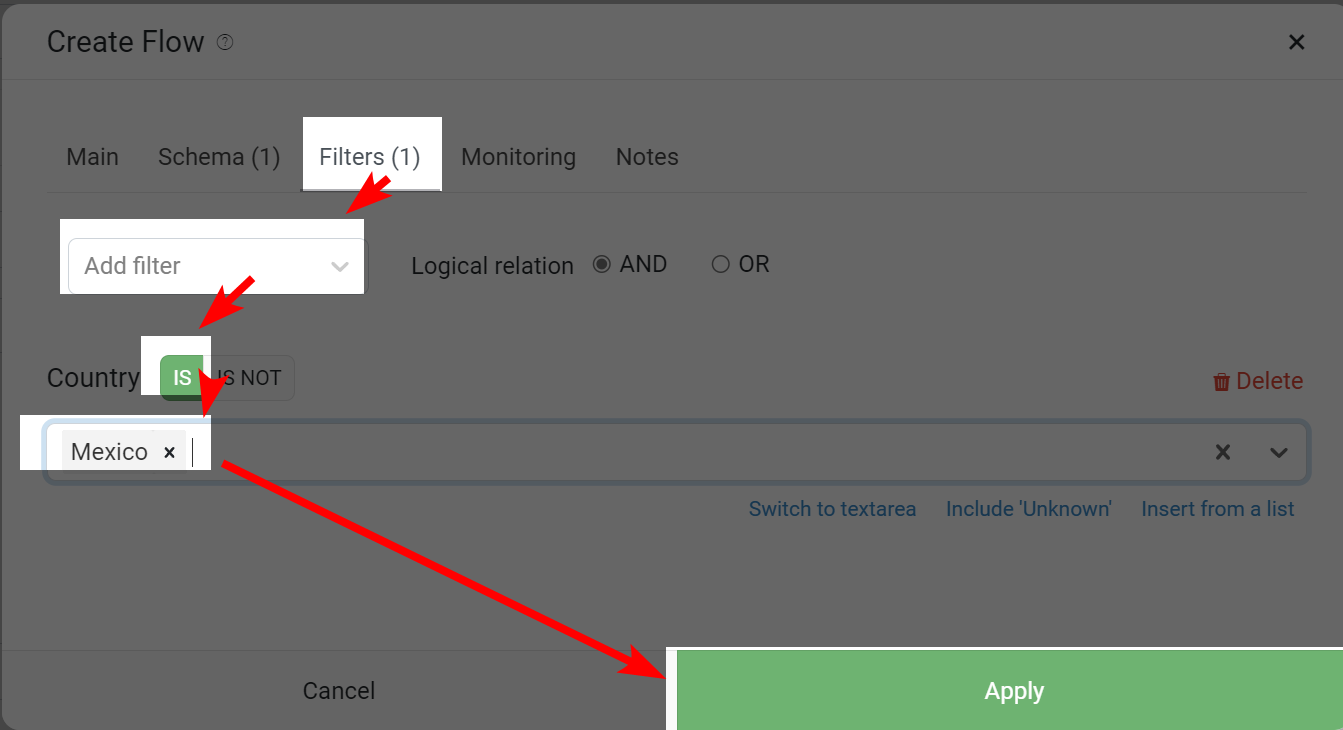Viewport: 1343px width, 730px height.
Task: Expand the country list dropdown chevron
Action: 1278,452
